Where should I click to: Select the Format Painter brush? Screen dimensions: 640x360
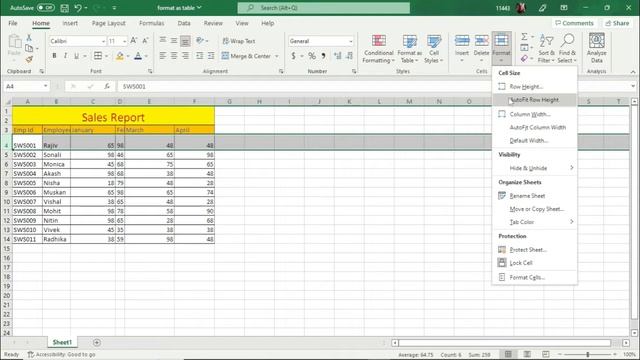pos(29,60)
